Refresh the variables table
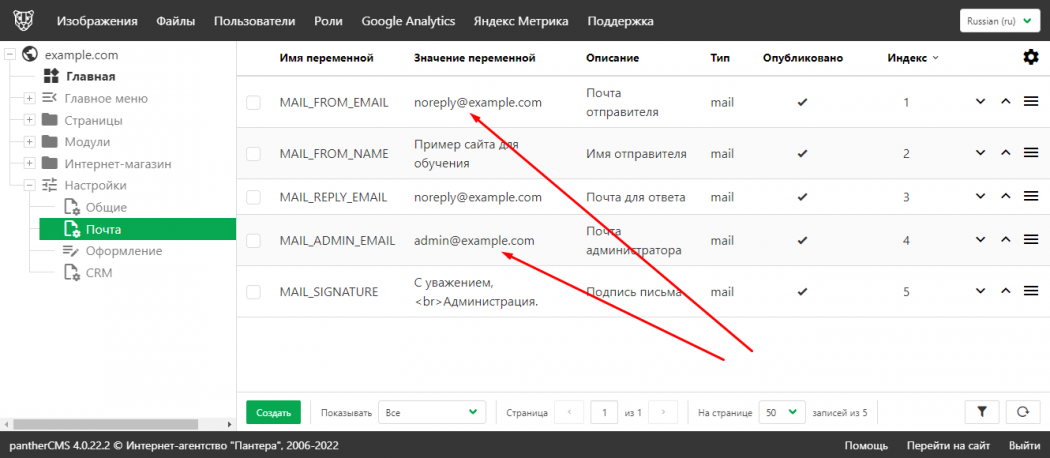 tap(1022, 412)
